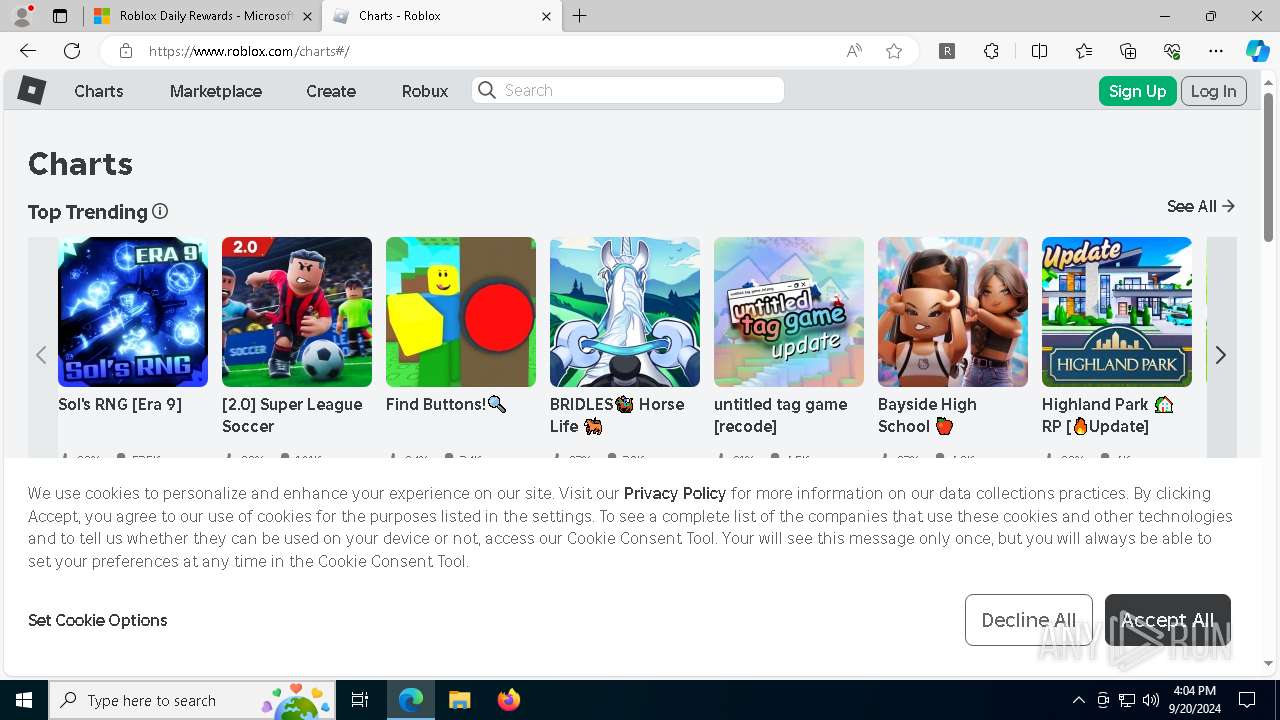Viewport: 1280px width, 720px height.
Task: Click the Sol's RNG [Era 9] title
Action: pos(120,404)
